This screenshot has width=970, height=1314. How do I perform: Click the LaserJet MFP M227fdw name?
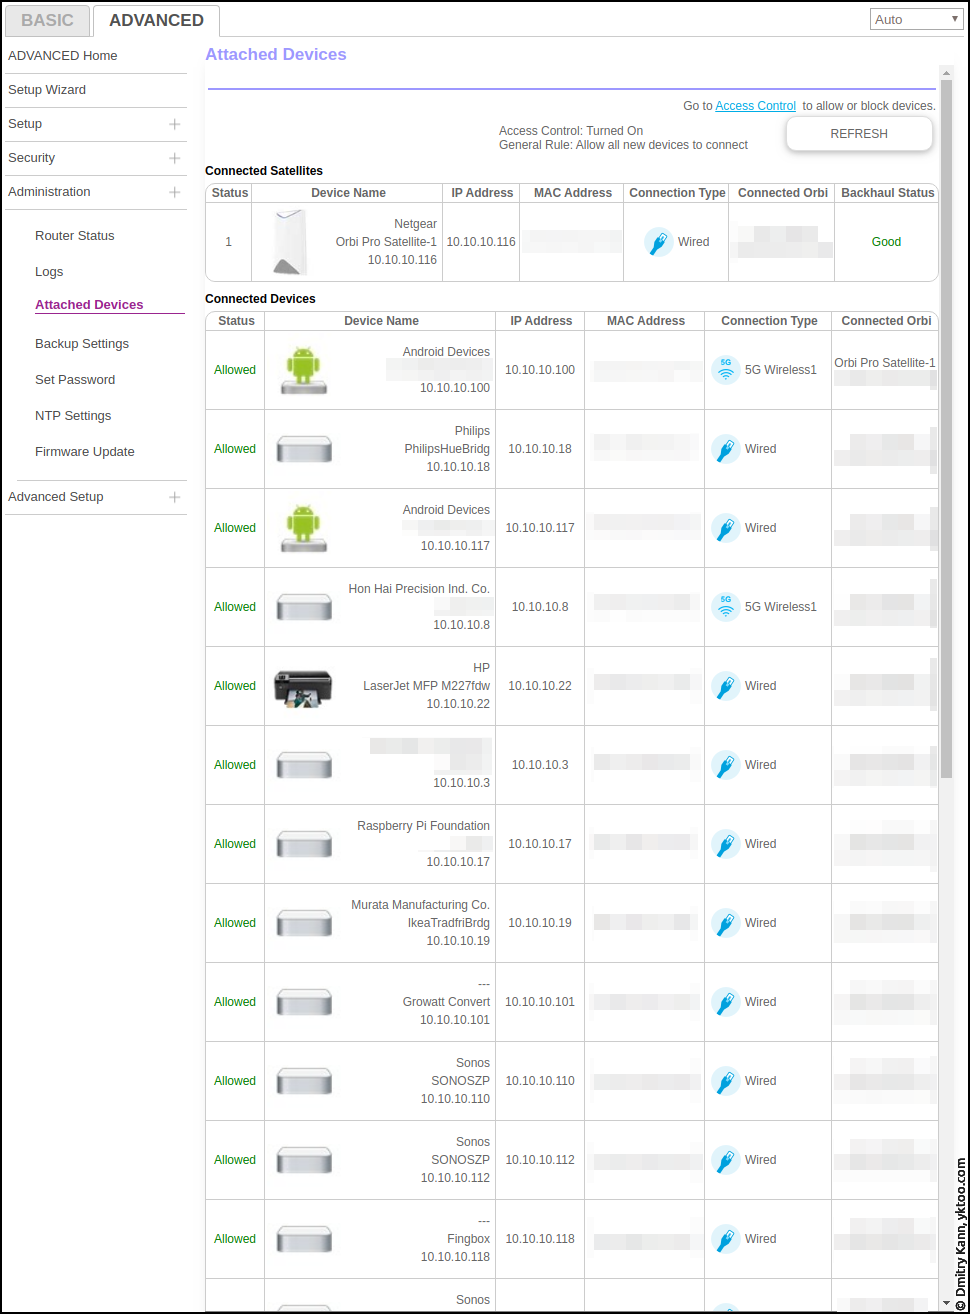[426, 686]
